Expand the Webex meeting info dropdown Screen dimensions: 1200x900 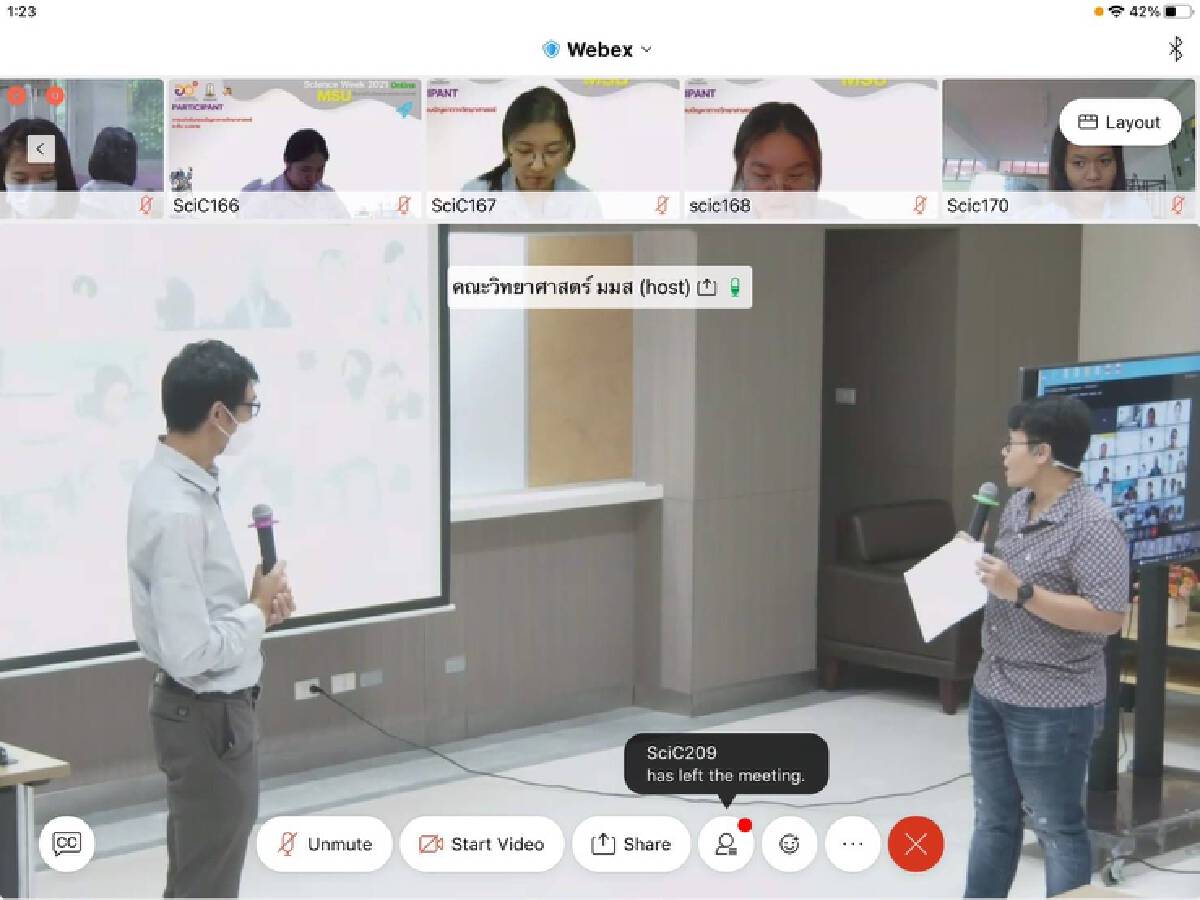point(646,49)
